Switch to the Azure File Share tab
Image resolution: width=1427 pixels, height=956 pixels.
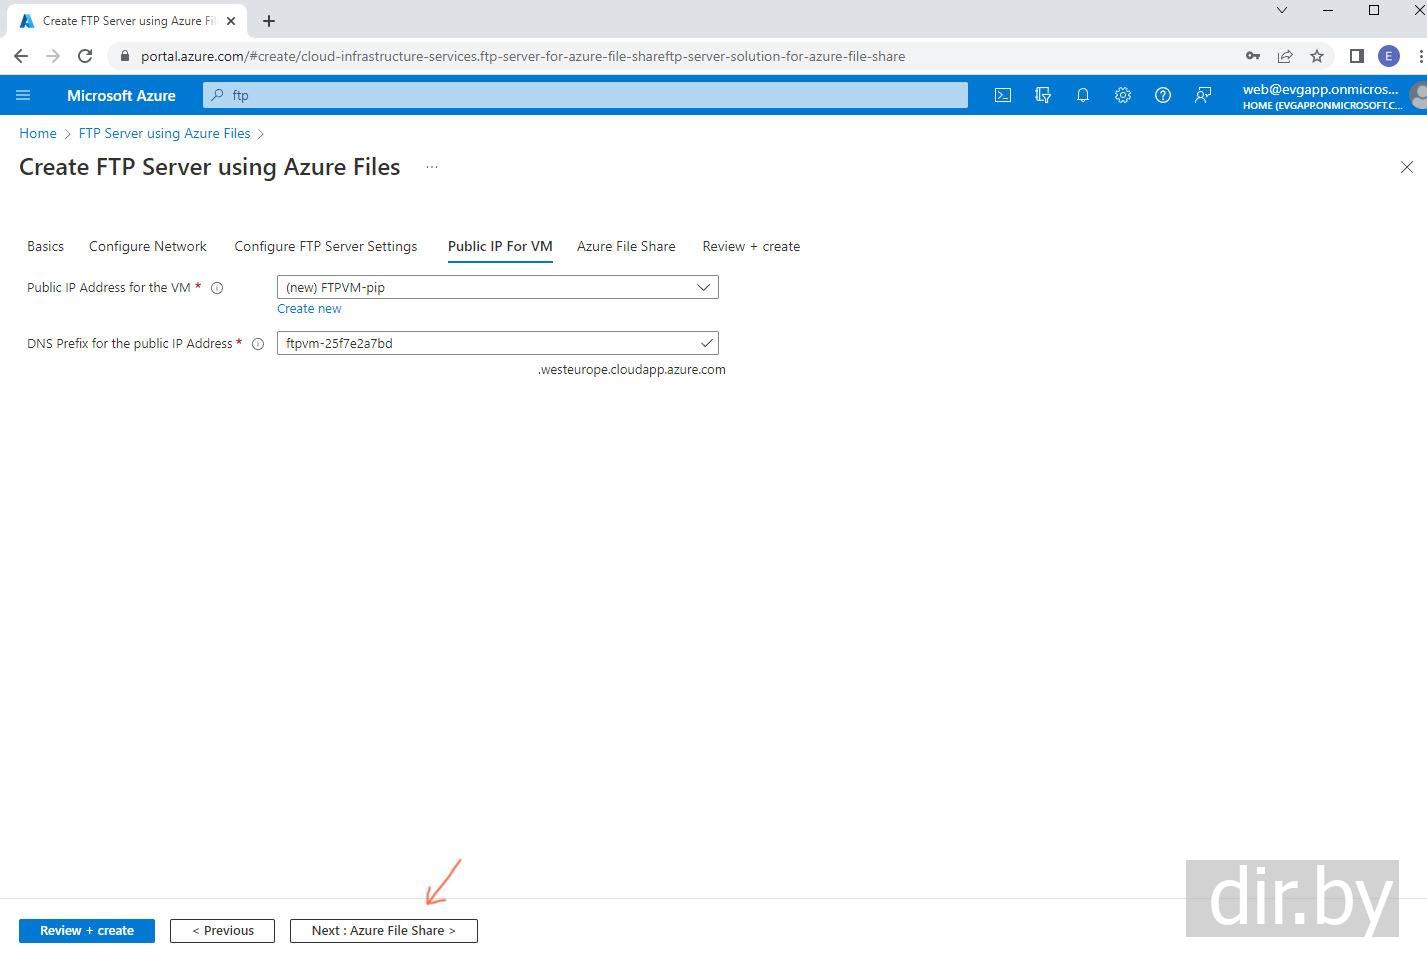coord(626,246)
